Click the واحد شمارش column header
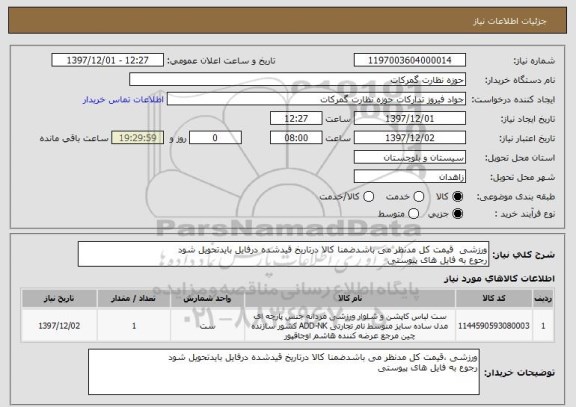 pos(207,298)
